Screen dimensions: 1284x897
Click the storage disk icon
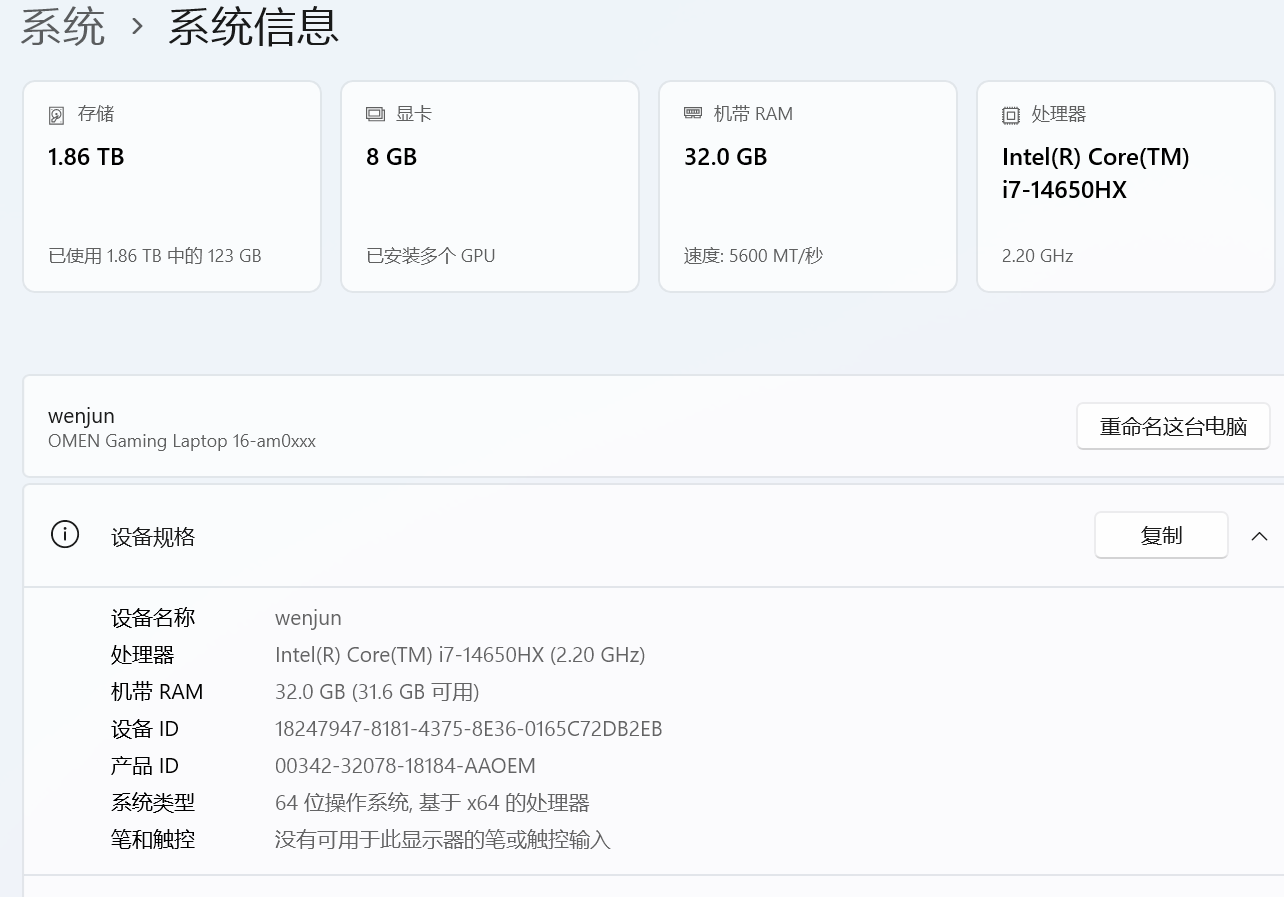click(x=57, y=115)
